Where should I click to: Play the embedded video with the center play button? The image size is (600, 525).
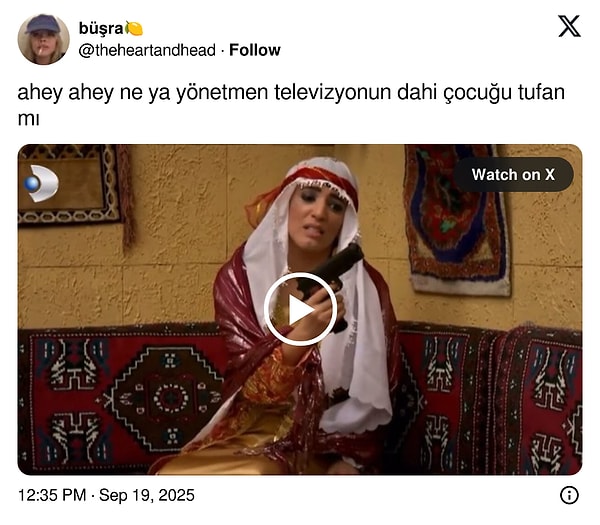tap(300, 309)
